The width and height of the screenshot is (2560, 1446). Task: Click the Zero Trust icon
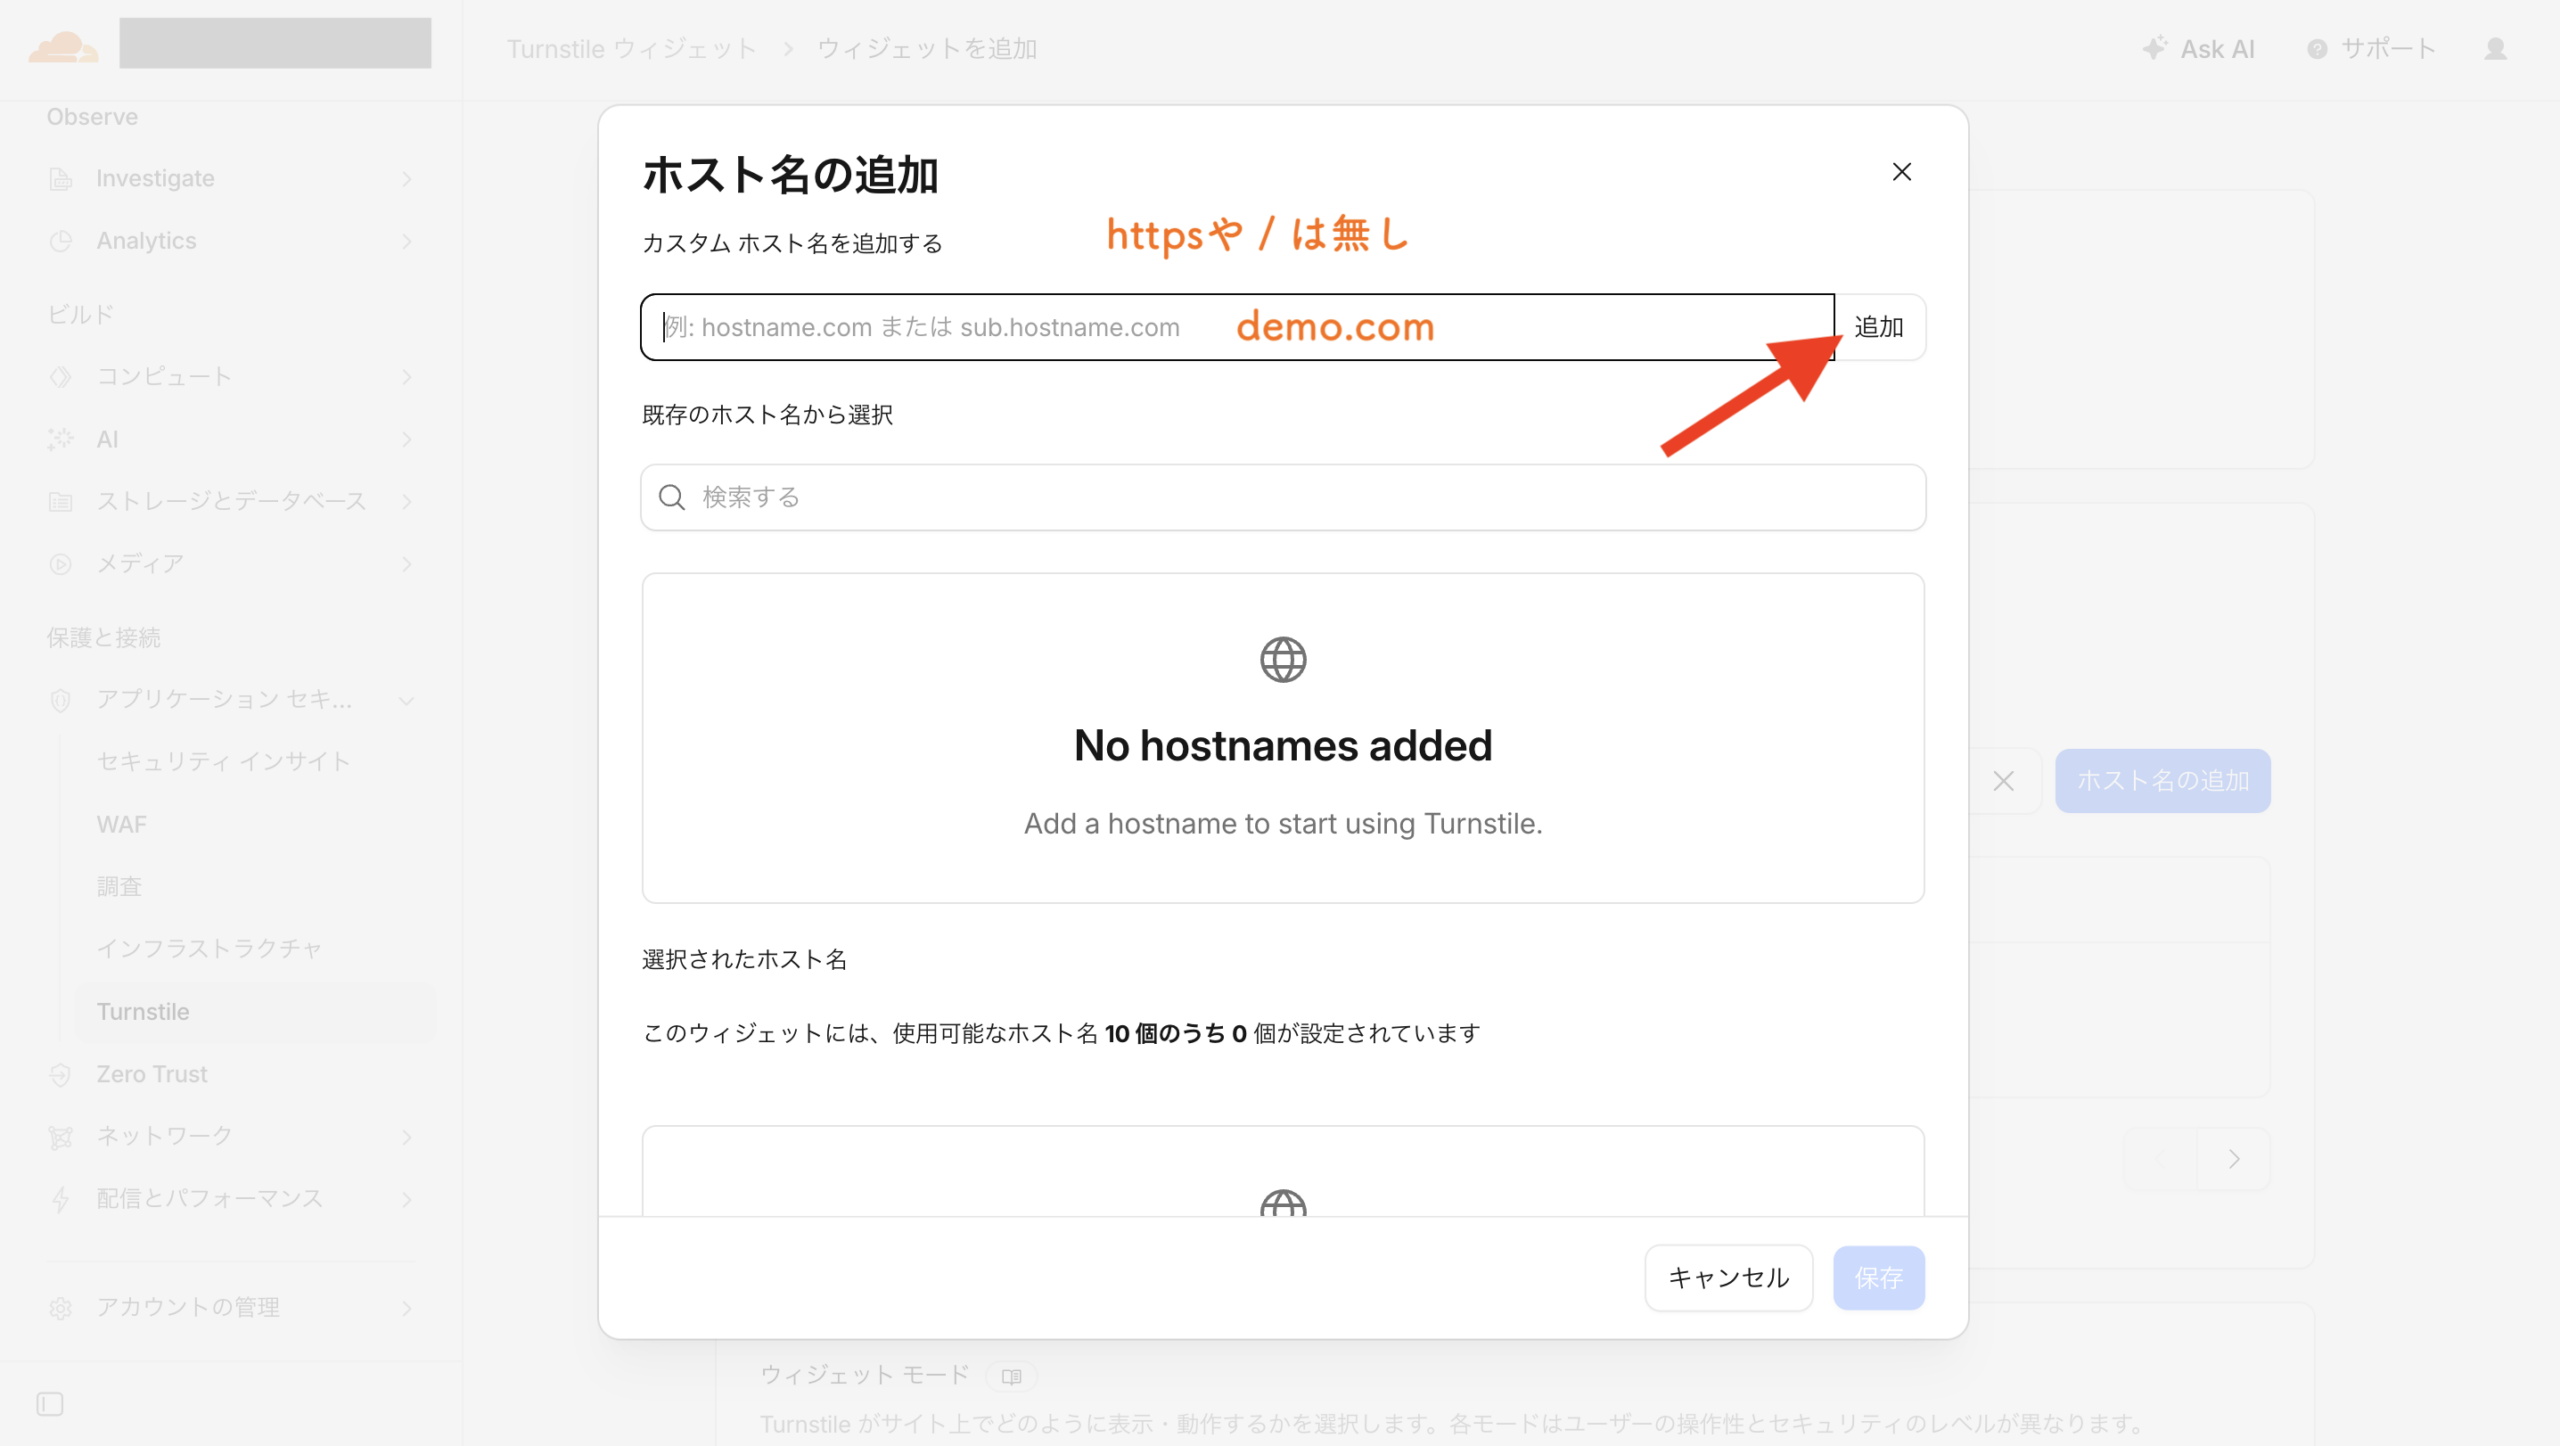(61, 1075)
